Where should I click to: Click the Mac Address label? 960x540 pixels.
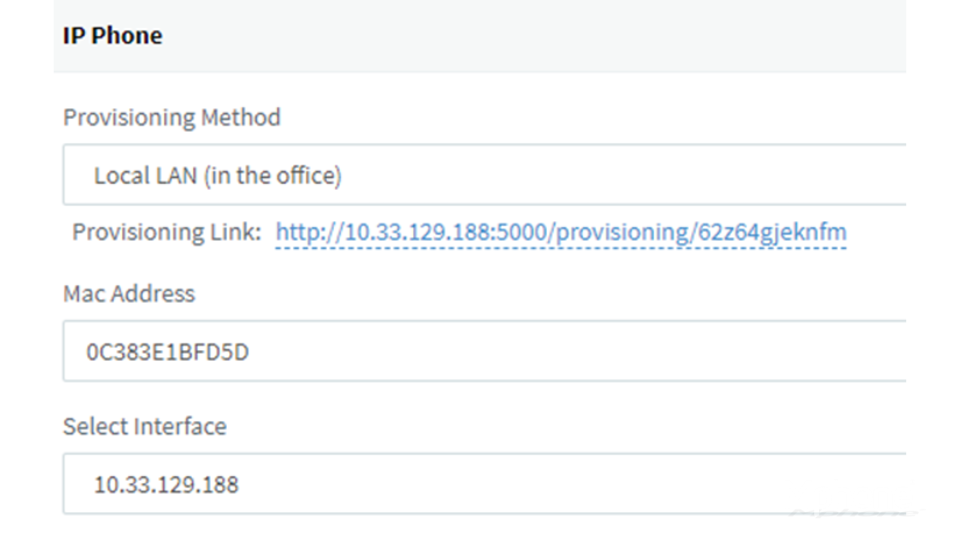(129, 294)
